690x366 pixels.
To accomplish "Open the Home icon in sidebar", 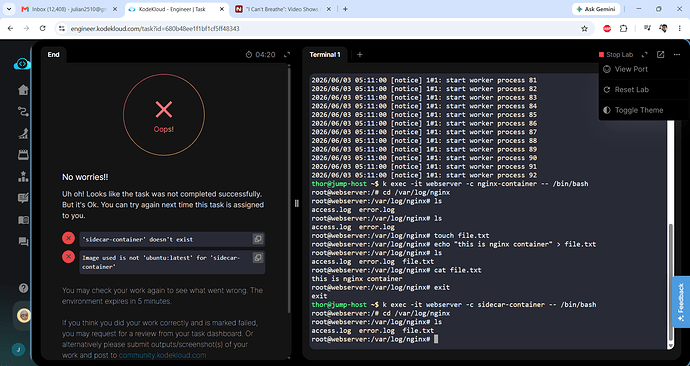I will coord(23,90).
